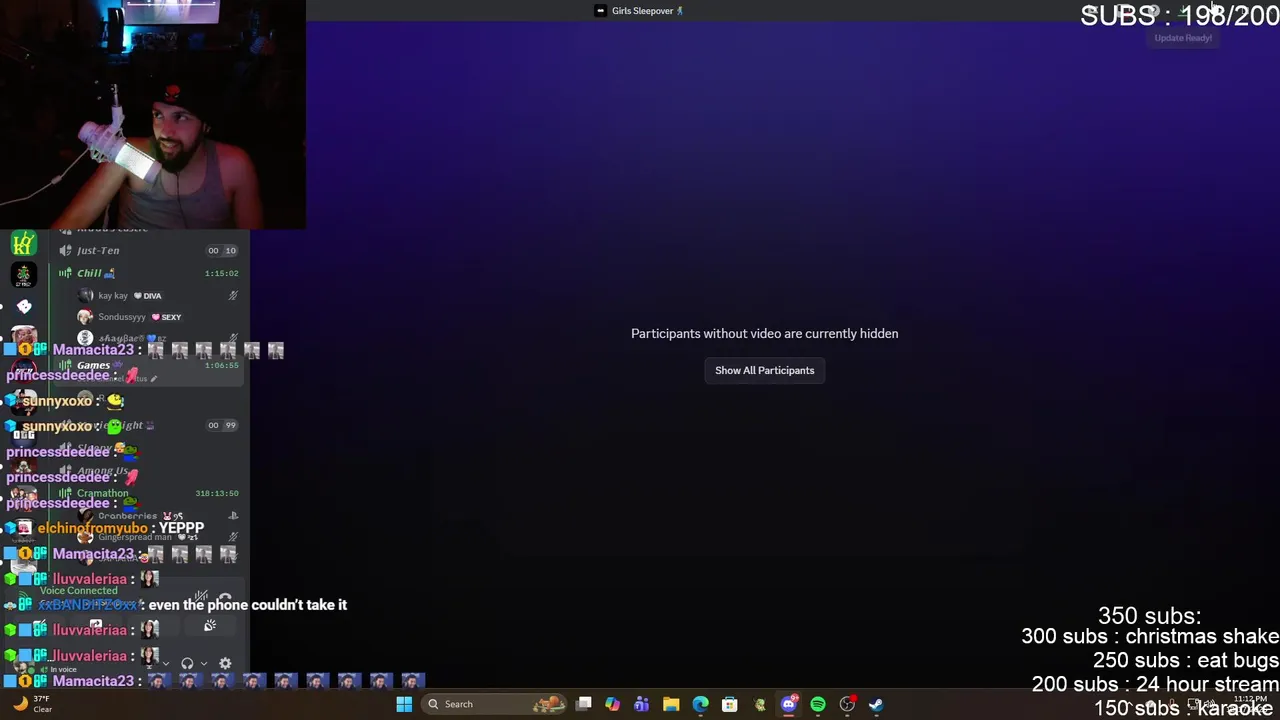Click the Show All Participants button
Viewport: 1280px width, 720px height.
(764, 370)
